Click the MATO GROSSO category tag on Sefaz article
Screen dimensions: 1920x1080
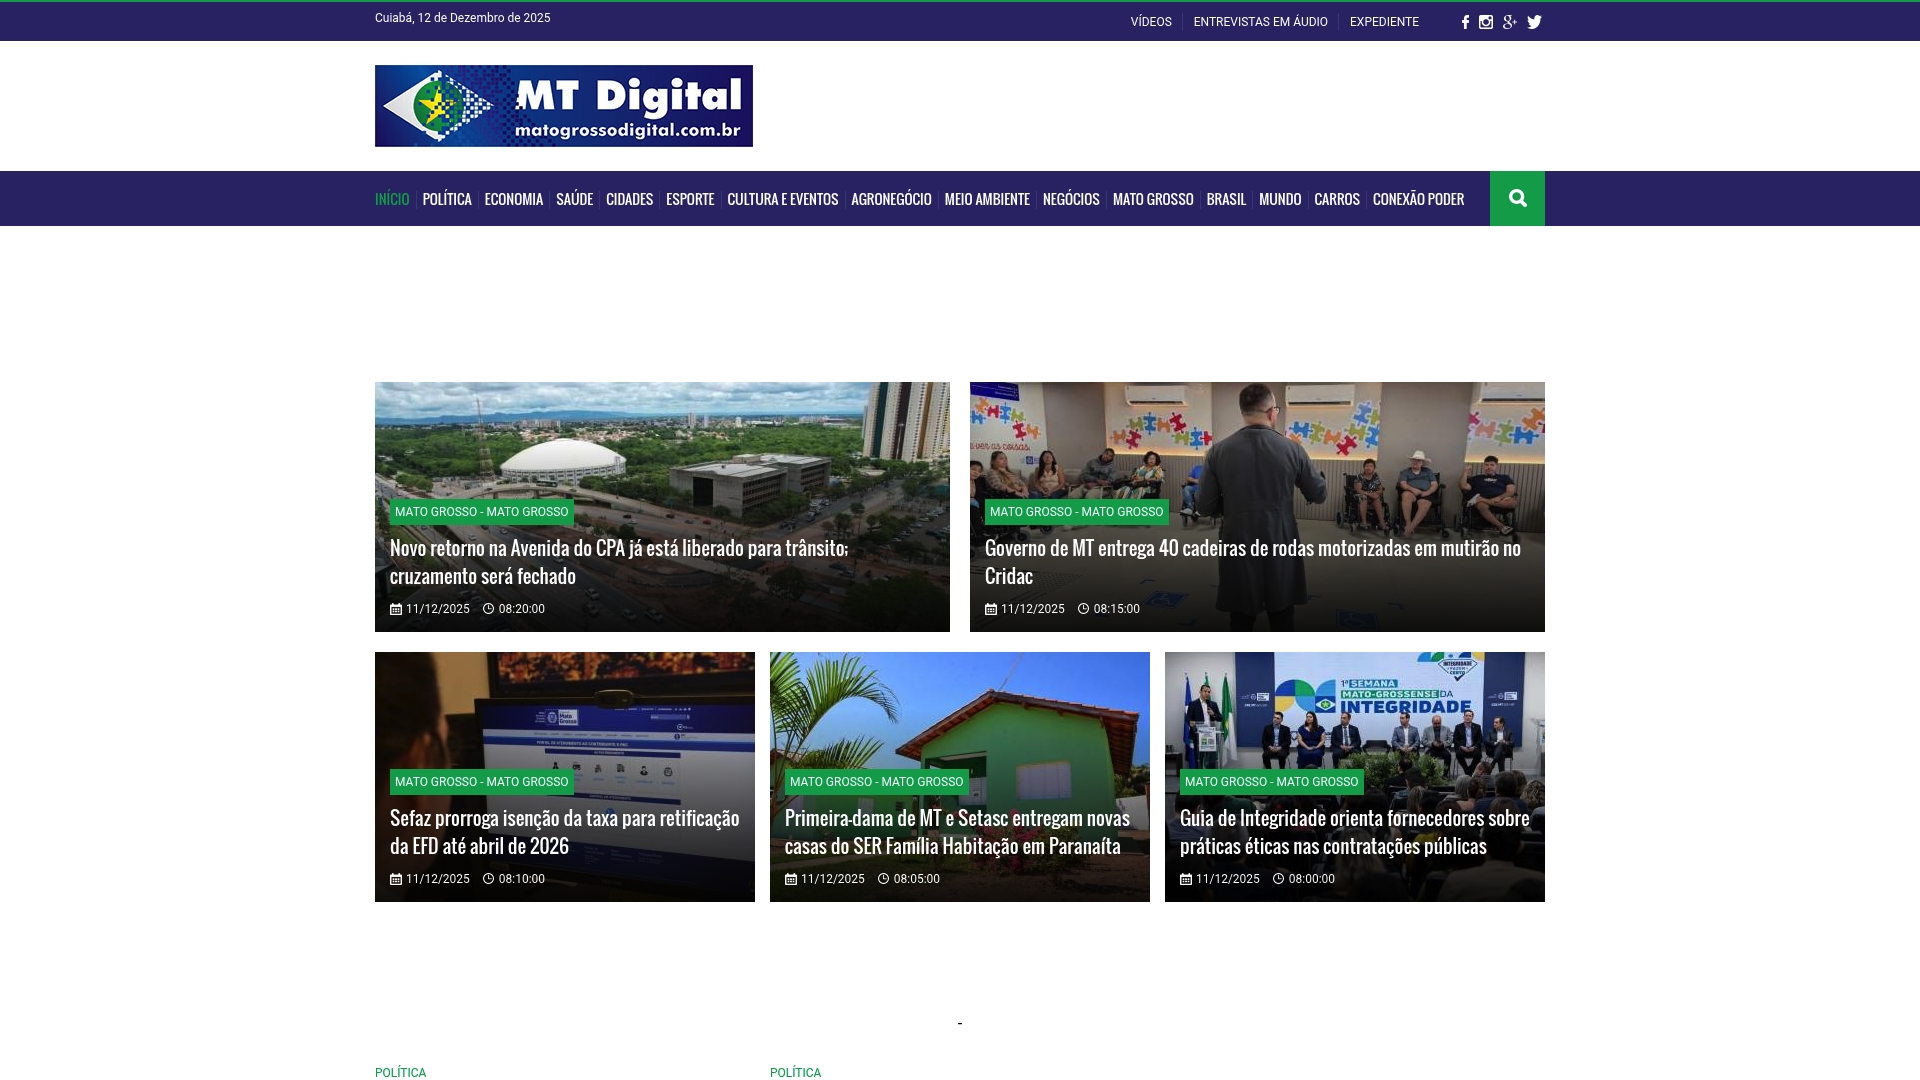(482, 782)
